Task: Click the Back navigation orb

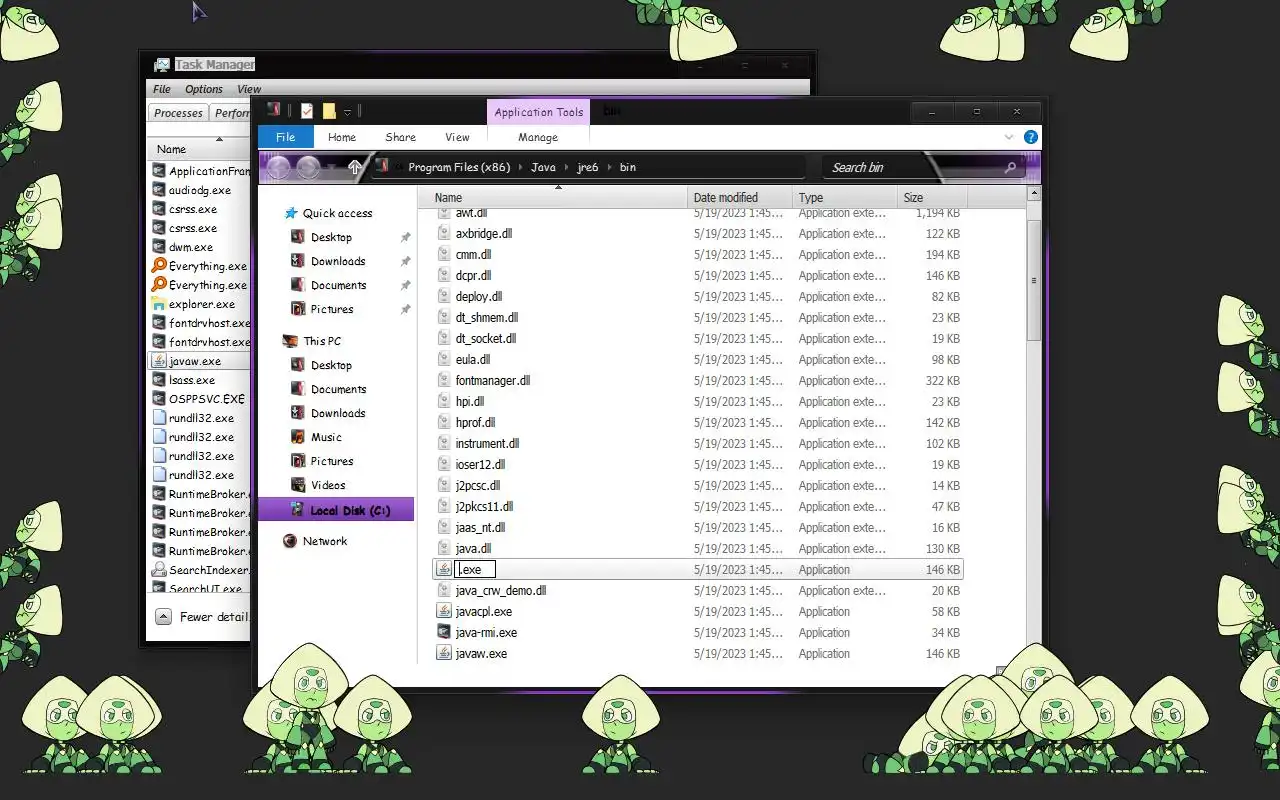Action: tap(279, 167)
